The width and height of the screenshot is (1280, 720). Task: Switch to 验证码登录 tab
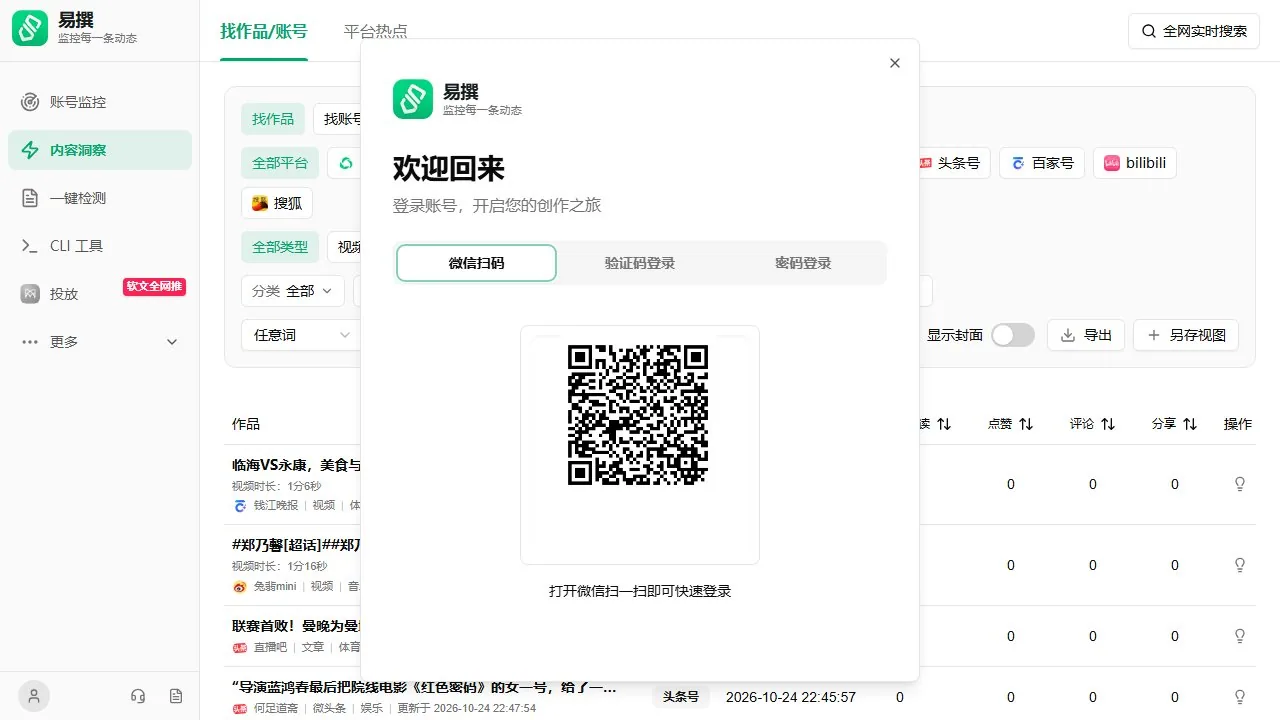(640, 263)
